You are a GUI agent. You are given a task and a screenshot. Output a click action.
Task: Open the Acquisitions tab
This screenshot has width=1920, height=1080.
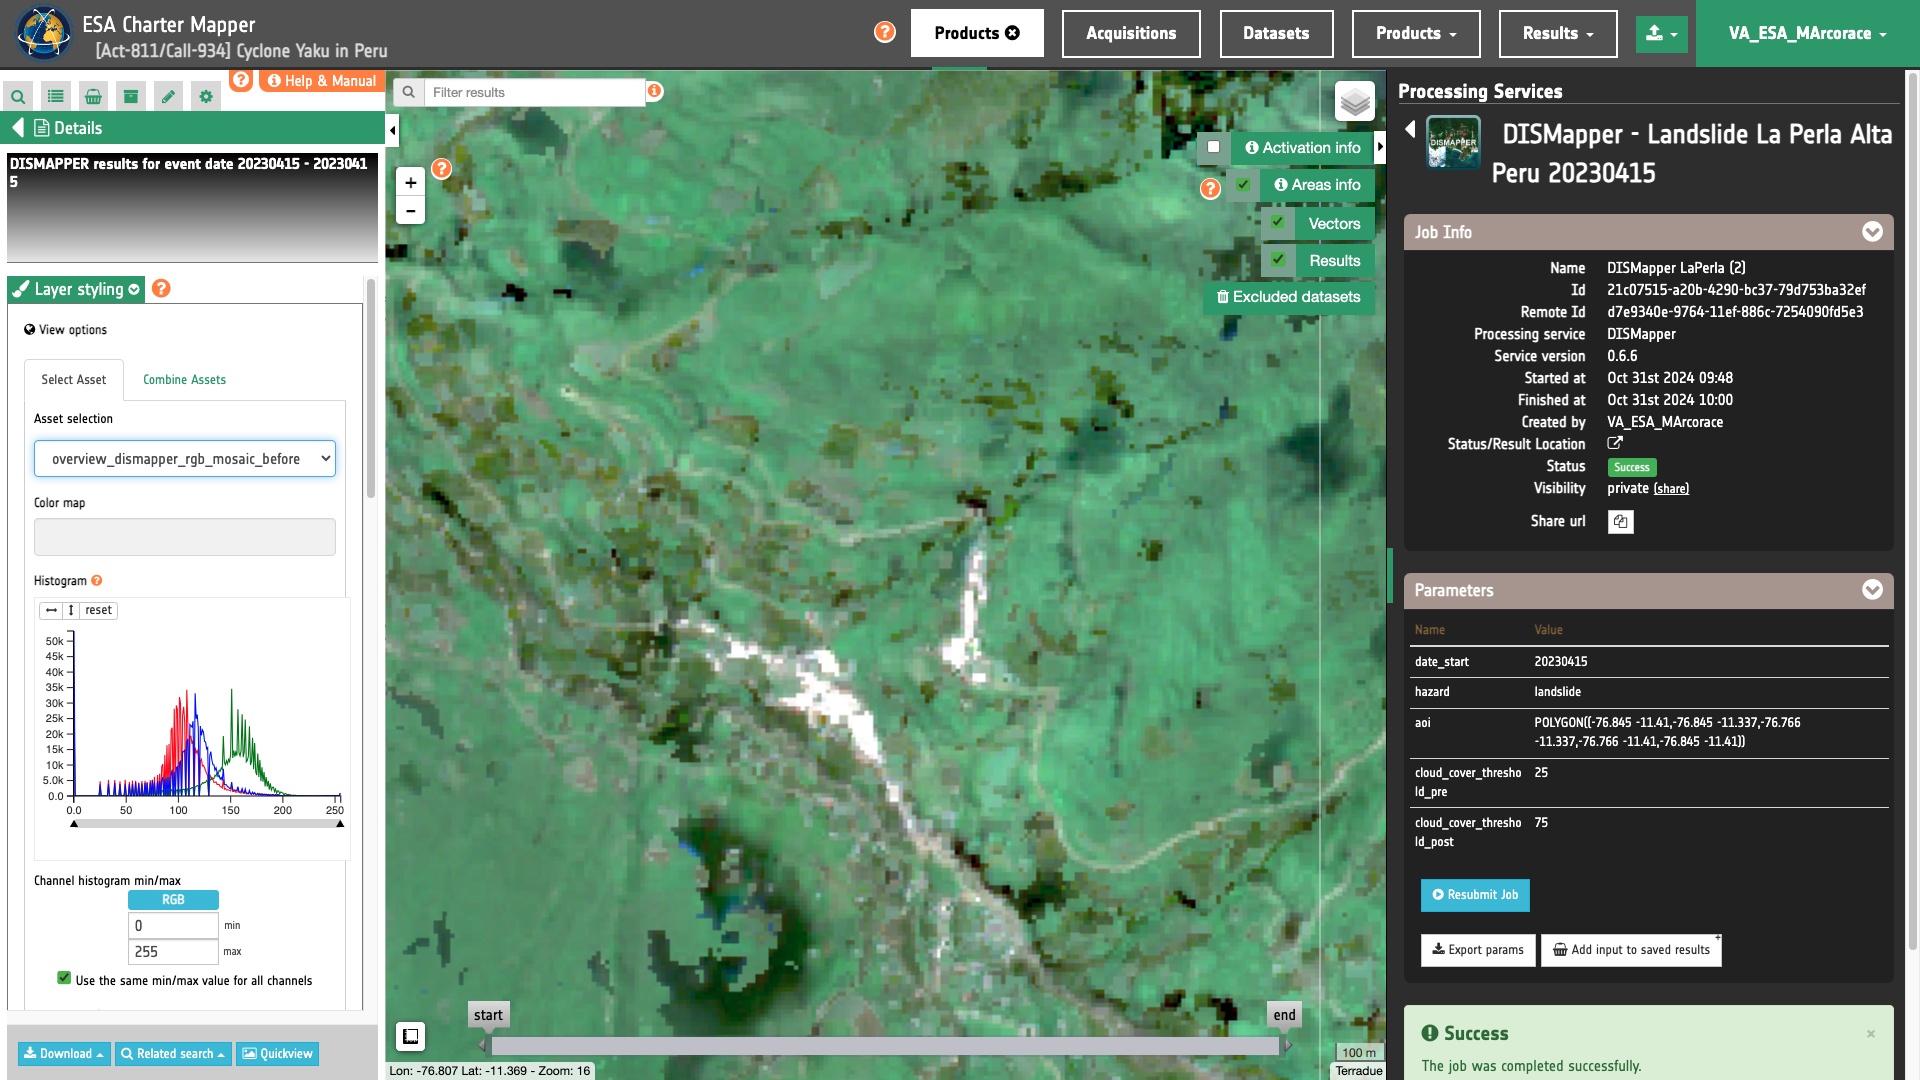coord(1130,34)
